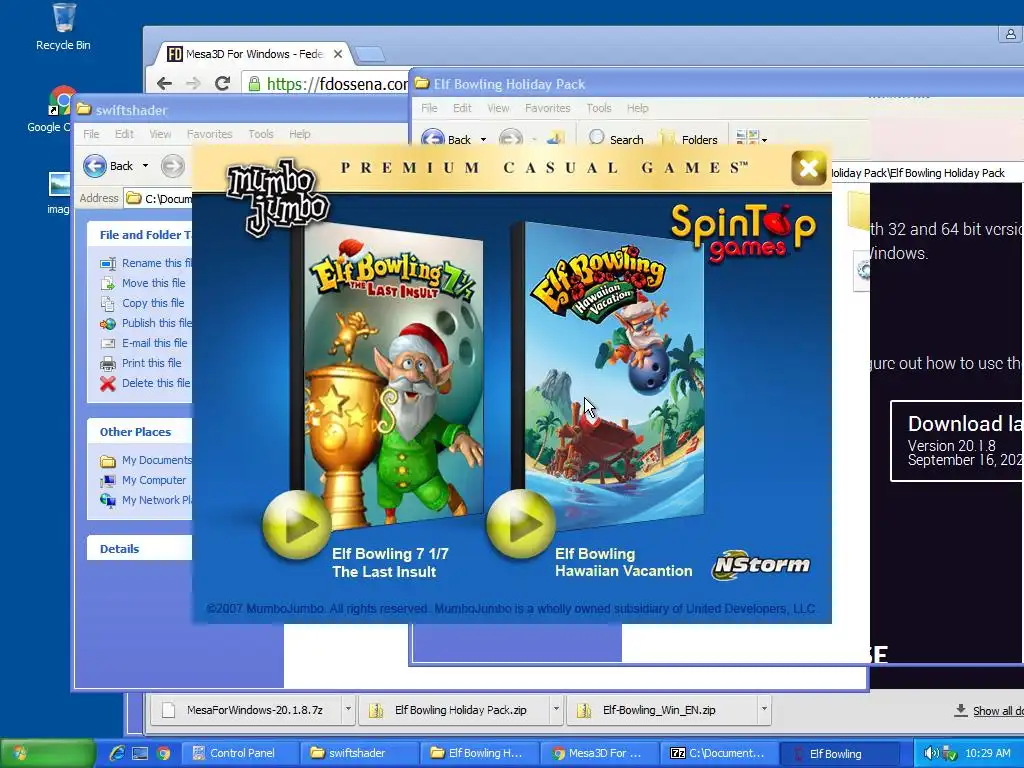Open the Recycle Bin on desktop
Image resolution: width=1024 pixels, height=768 pixels.
click(x=63, y=27)
